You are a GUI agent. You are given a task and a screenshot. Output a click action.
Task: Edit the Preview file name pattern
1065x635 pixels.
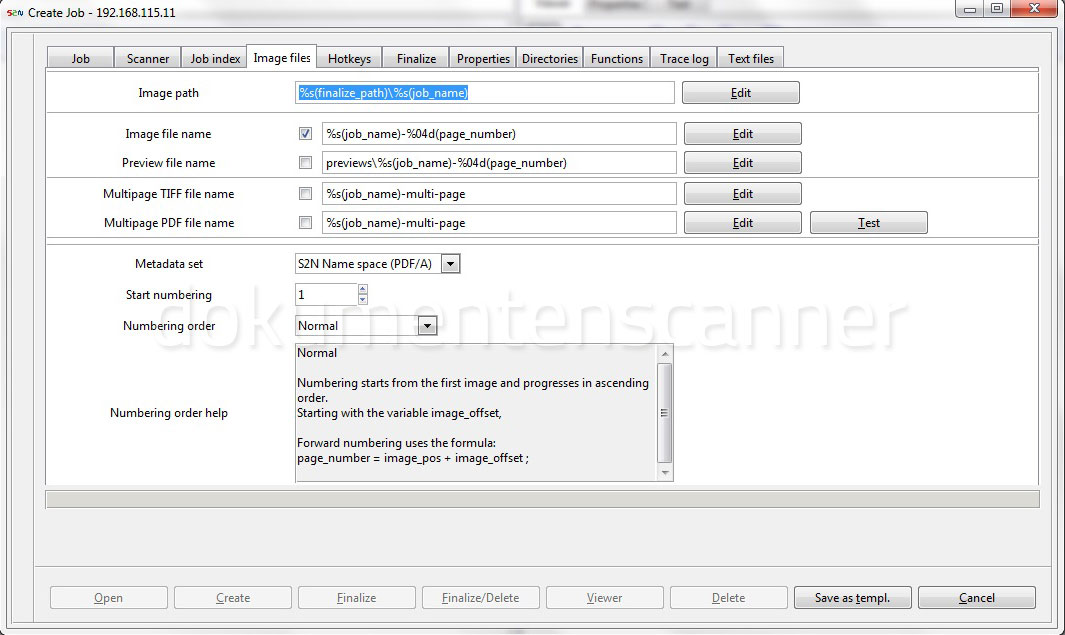pyautogui.click(x=742, y=163)
